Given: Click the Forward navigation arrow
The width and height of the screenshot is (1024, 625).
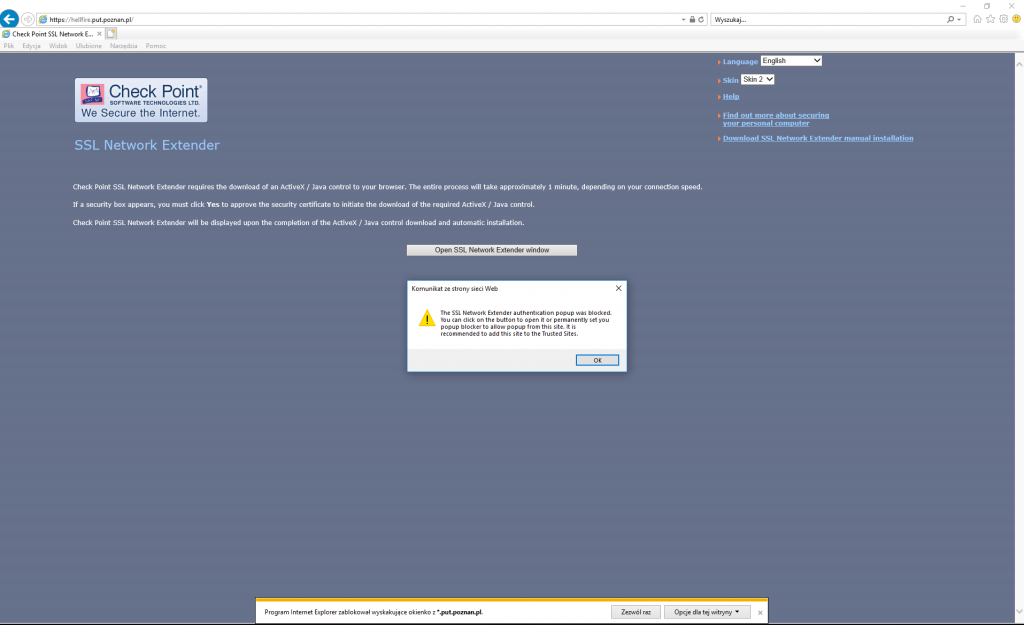Looking at the screenshot, I should pyautogui.click(x=26, y=18).
